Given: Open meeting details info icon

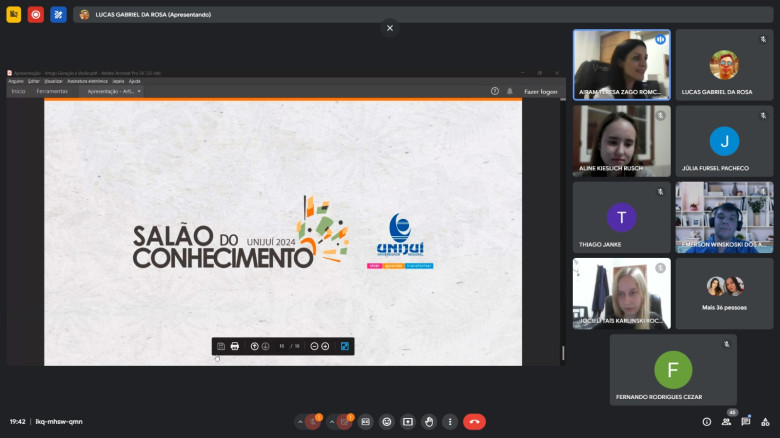Looking at the screenshot, I should [x=707, y=422].
